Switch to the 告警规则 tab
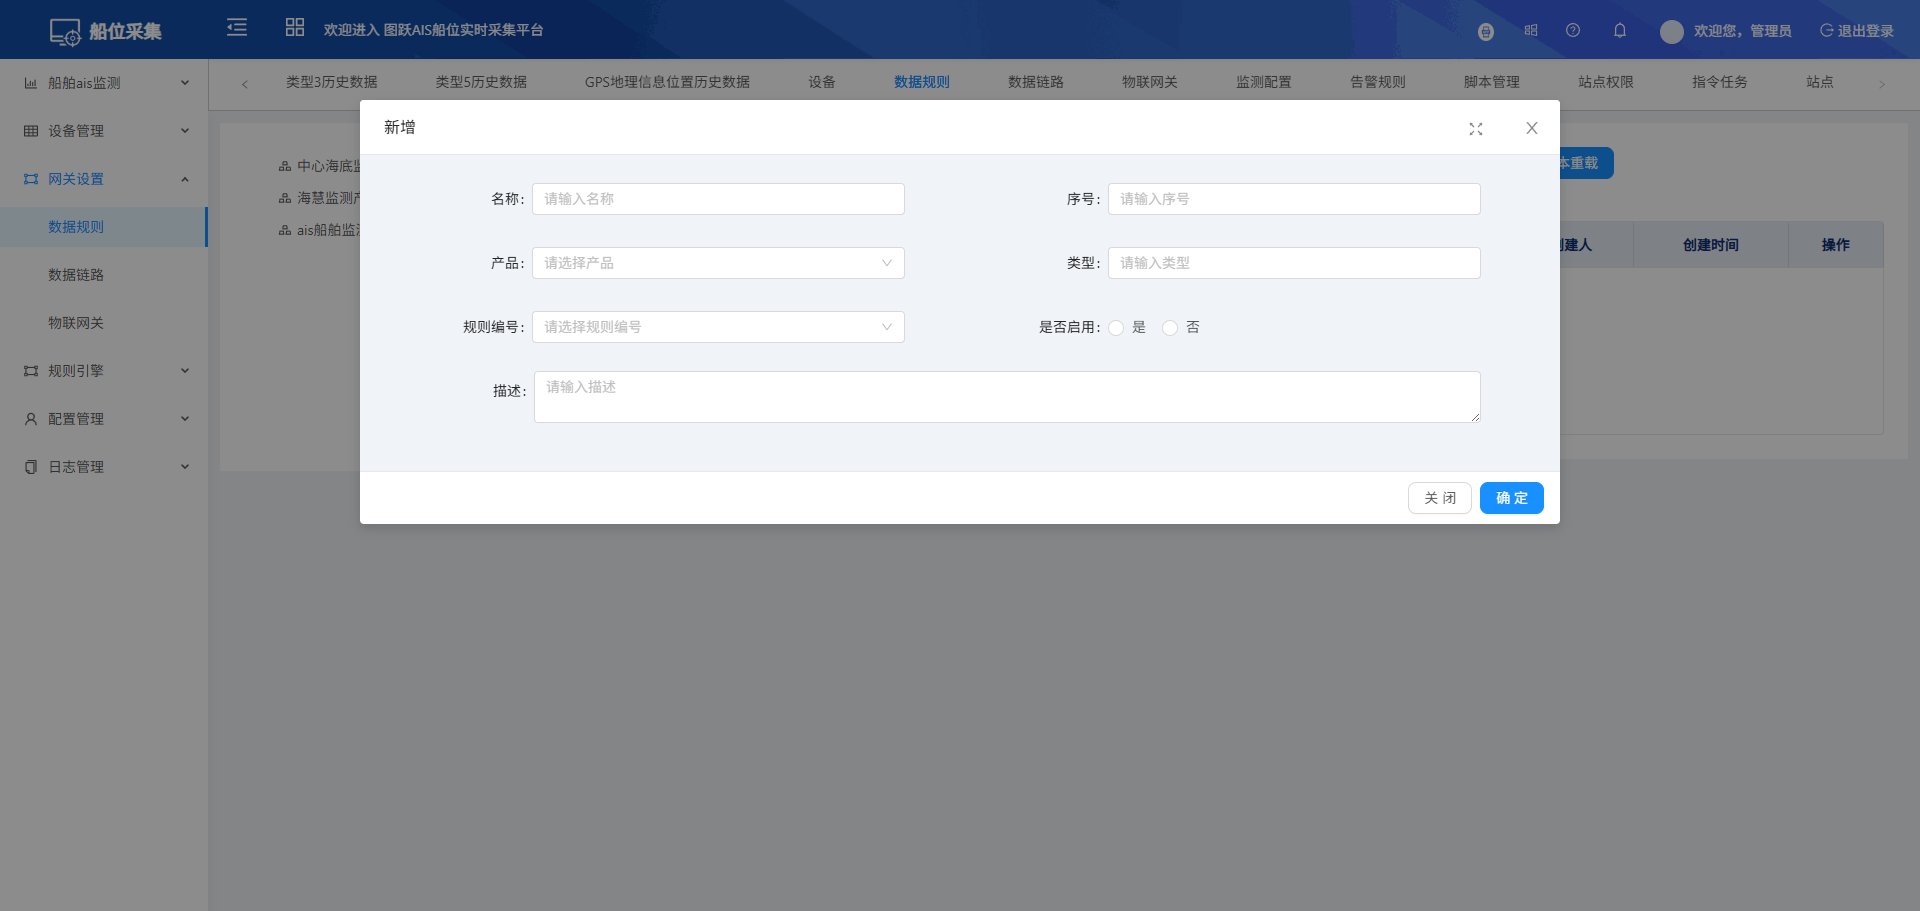This screenshot has width=1920, height=911. pos(1377,82)
